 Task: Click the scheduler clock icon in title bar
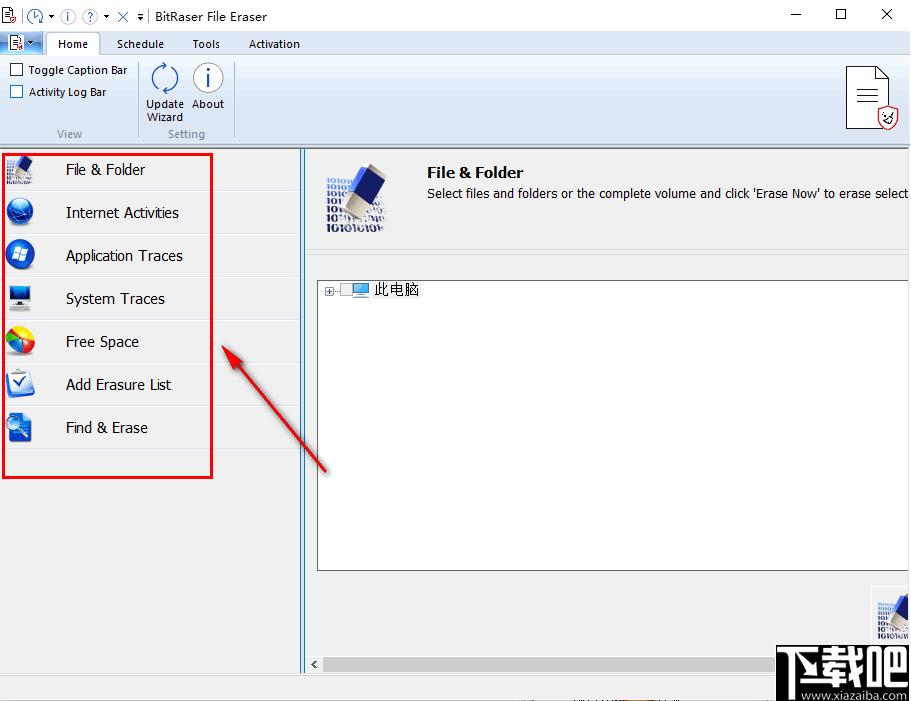coord(35,16)
